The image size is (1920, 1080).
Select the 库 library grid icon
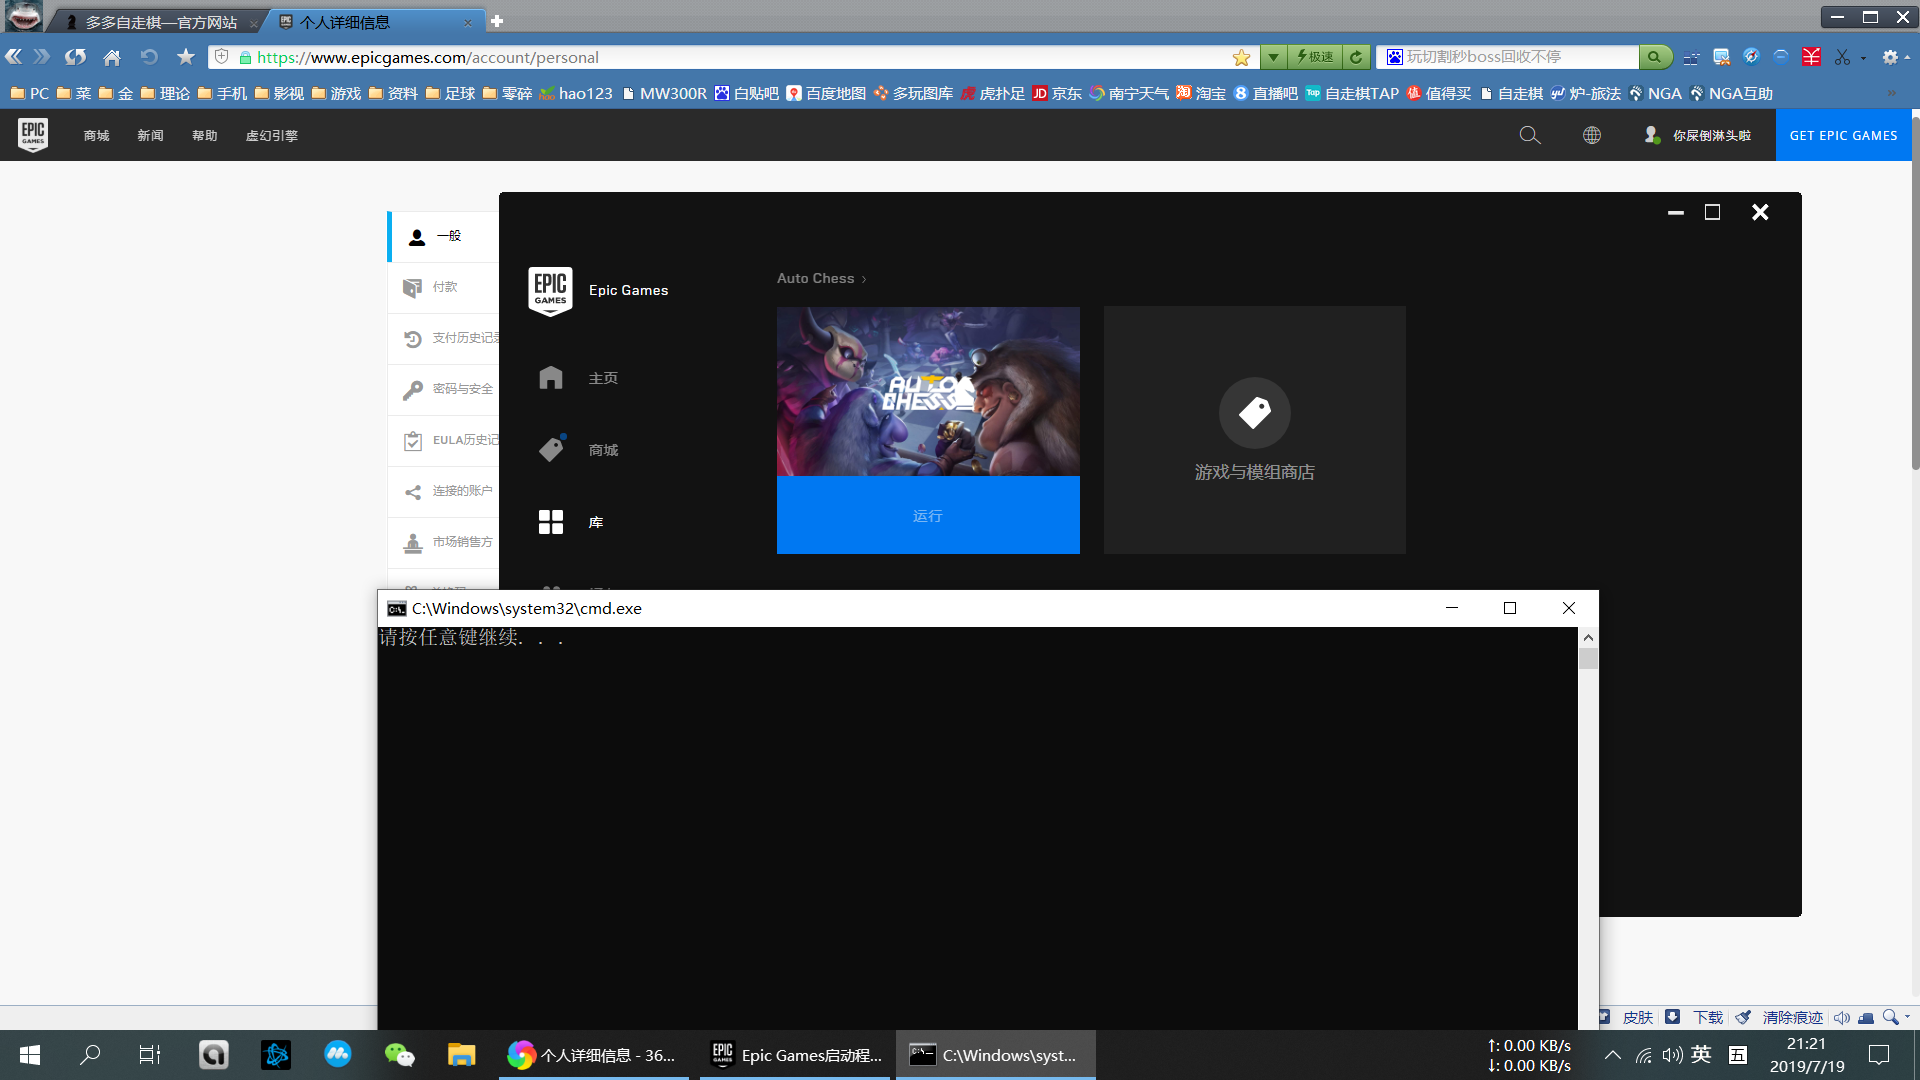pyautogui.click(x=551, y=522)
